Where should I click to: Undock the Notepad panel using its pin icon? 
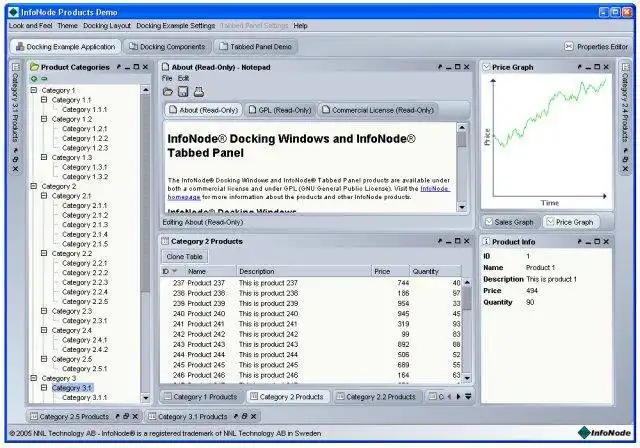(440, 67)
